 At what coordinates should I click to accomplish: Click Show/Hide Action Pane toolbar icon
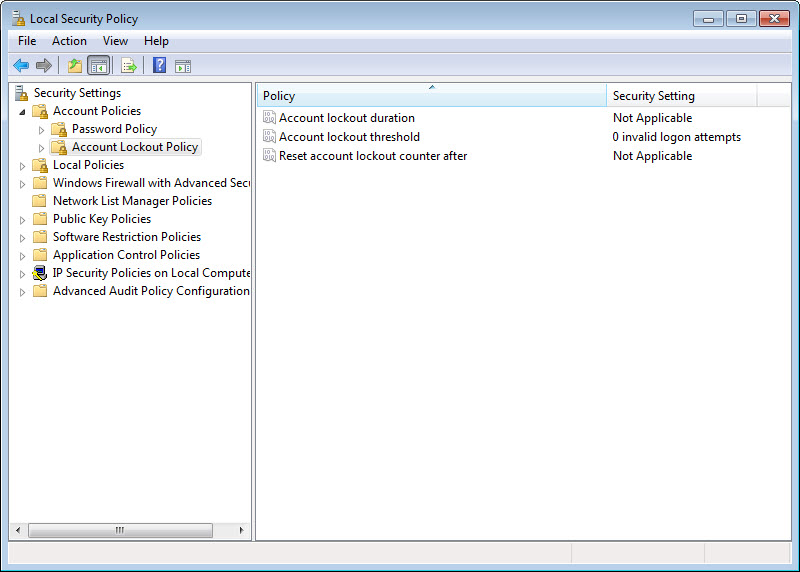tap(183, 66)
